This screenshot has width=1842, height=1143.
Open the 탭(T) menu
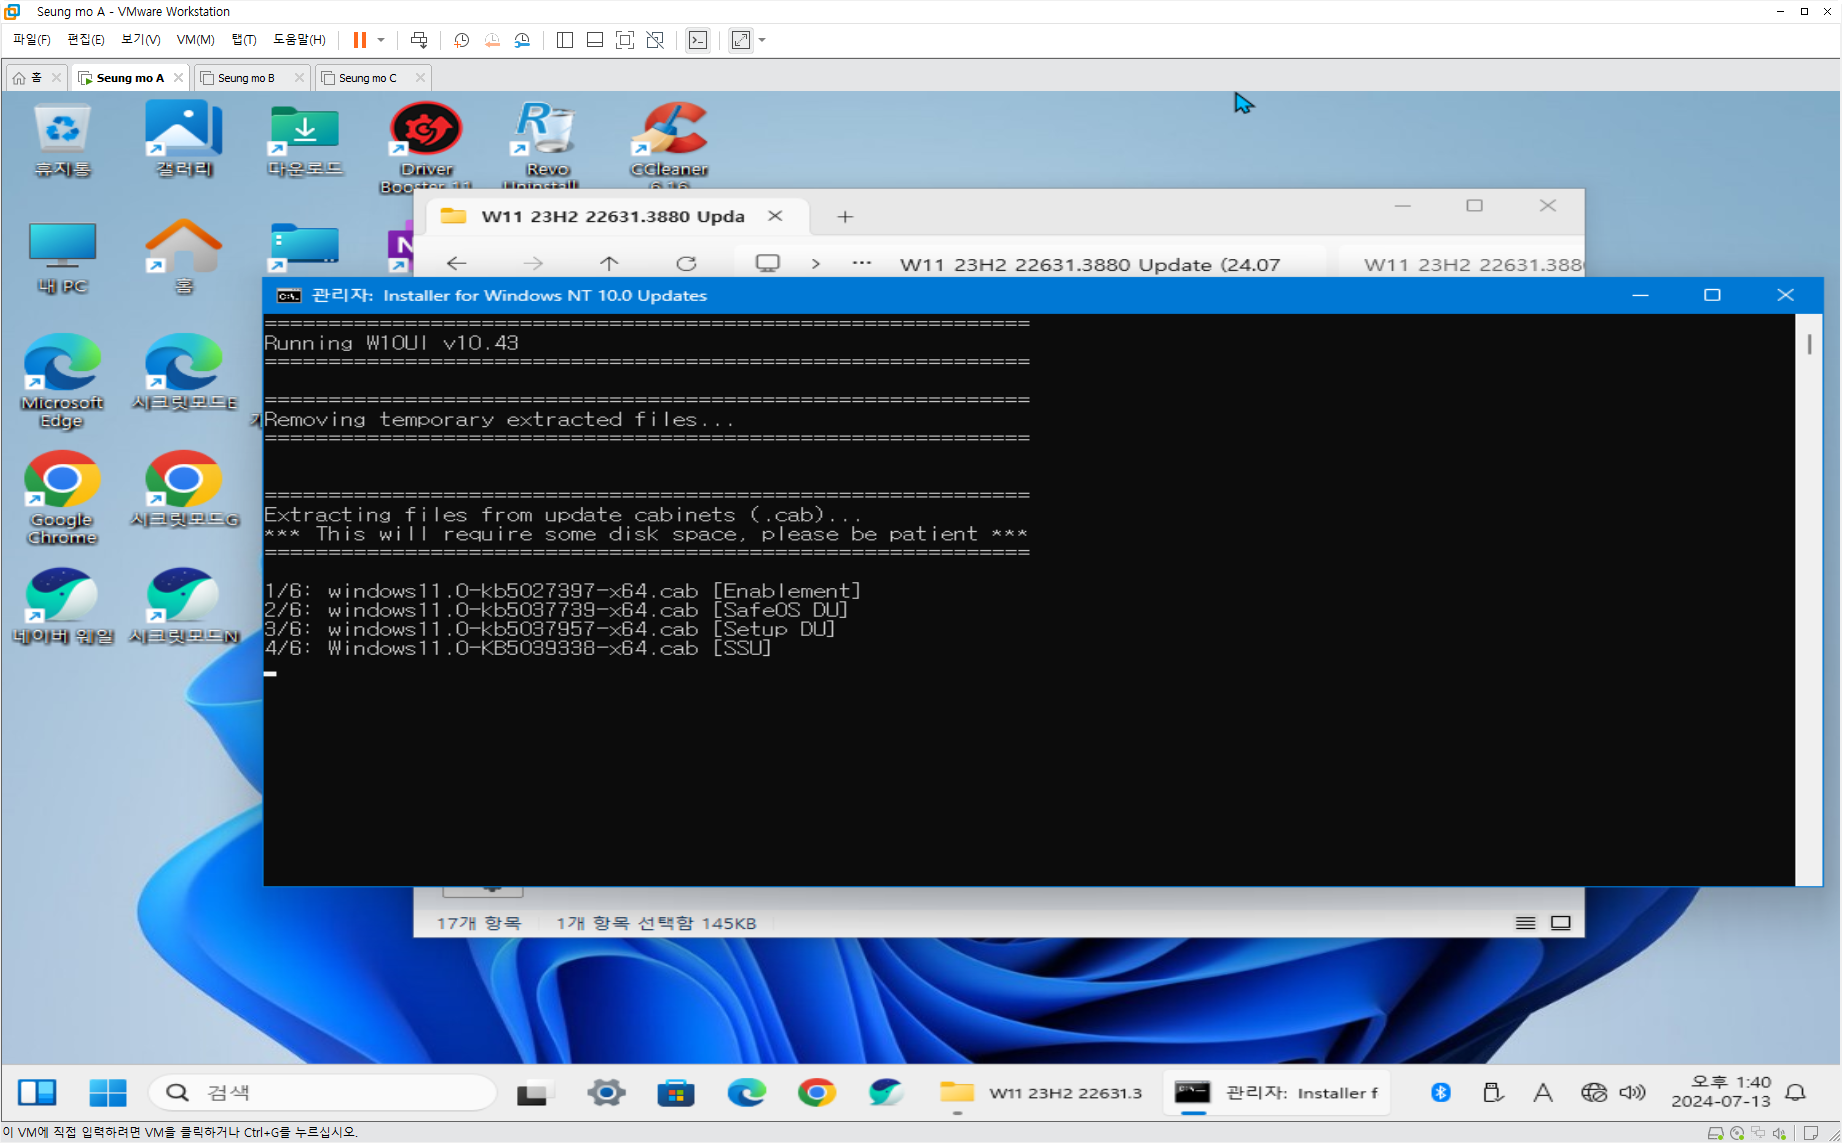(x=244, y=40)
